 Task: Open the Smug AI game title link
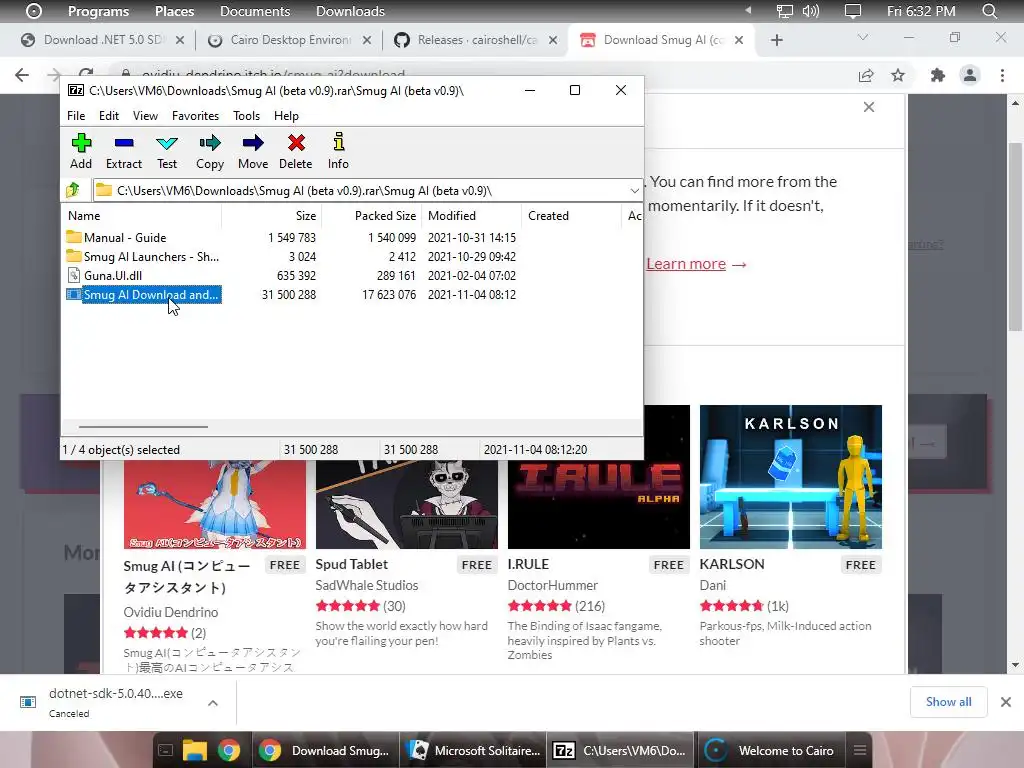click(x=187, y=577)
